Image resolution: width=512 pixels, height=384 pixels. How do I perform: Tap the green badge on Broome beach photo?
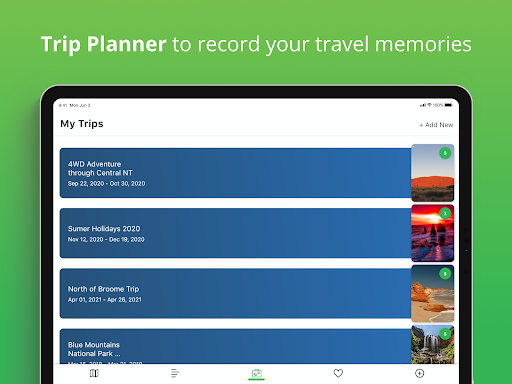[445, 274]
